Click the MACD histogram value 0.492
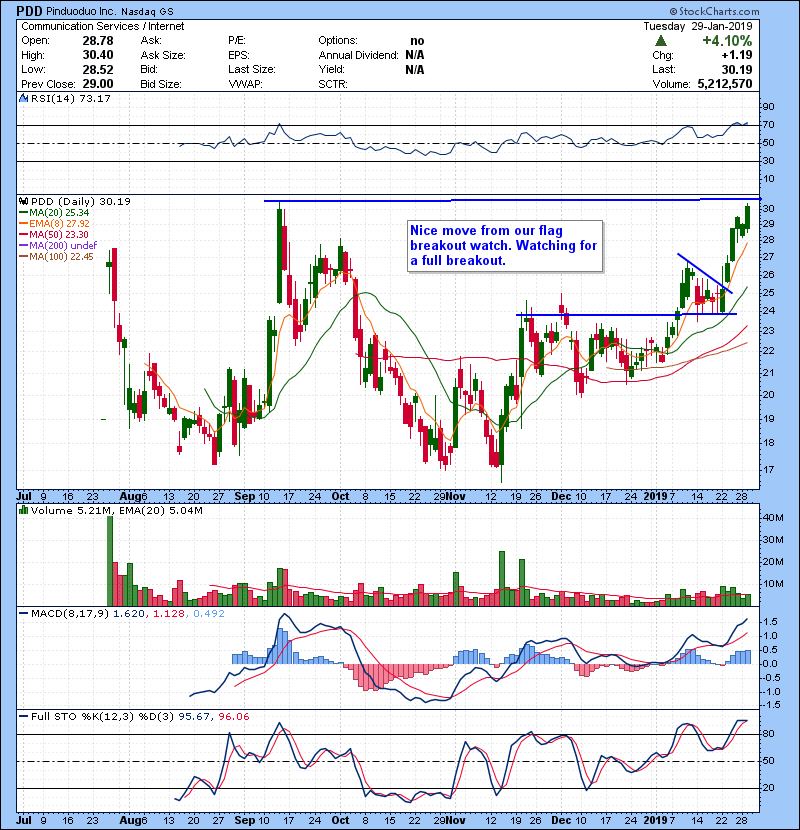Viewport: 800px width, 830px height. pos(209,614)
